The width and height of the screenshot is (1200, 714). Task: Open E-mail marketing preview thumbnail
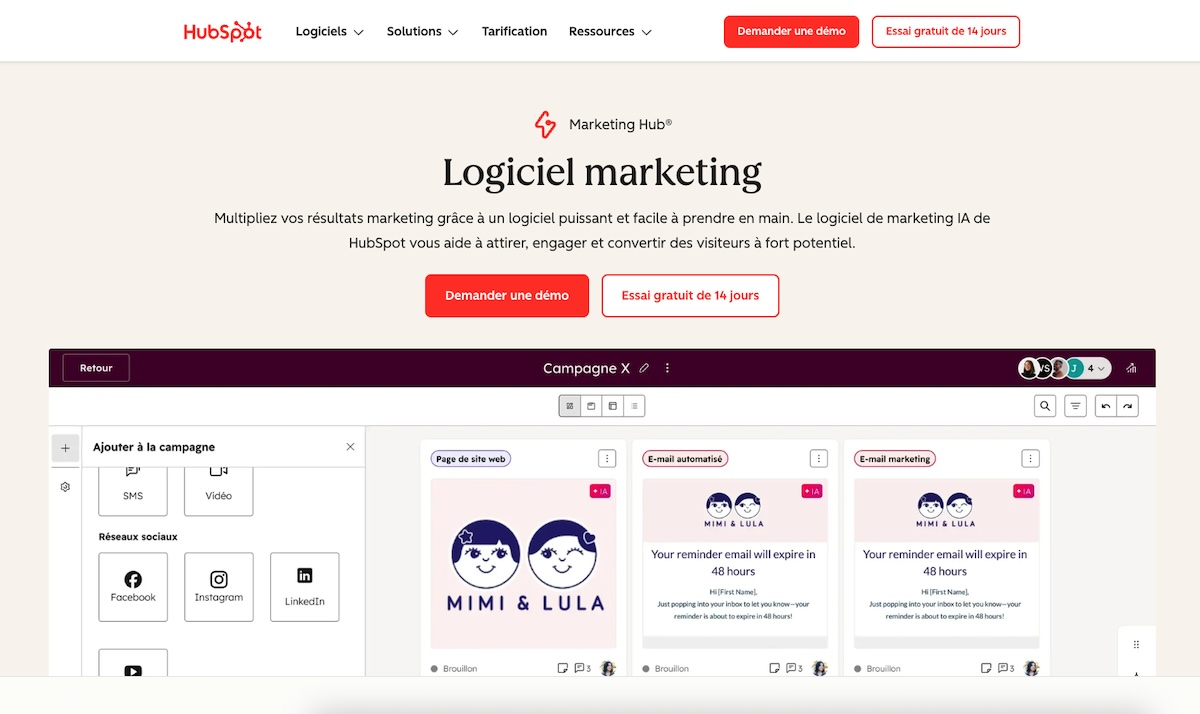pyautogui.click(x=947, y=563)
